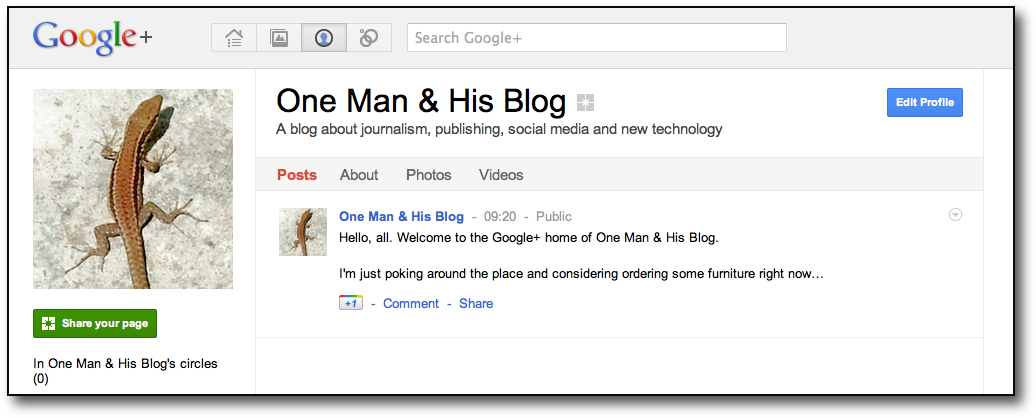
Task: Click the +1 button on the post
Action: (x=350, y=303)
